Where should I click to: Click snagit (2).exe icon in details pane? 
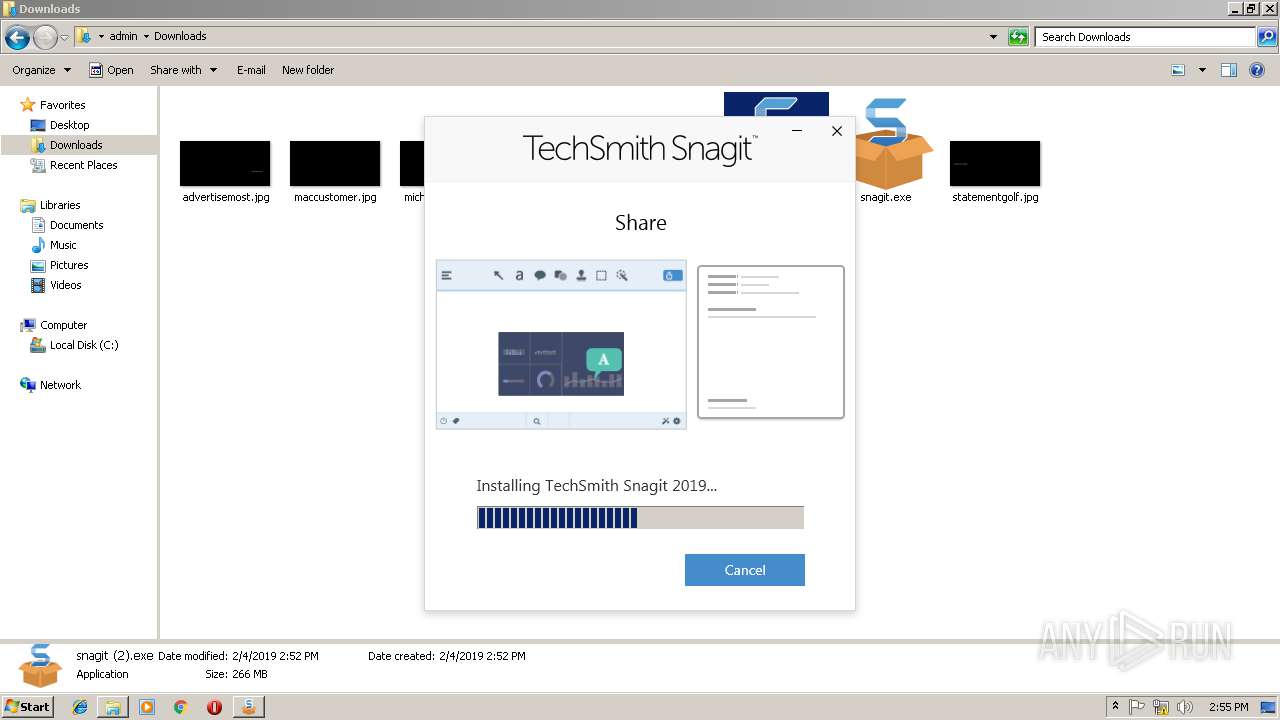[x=40, y=665]
